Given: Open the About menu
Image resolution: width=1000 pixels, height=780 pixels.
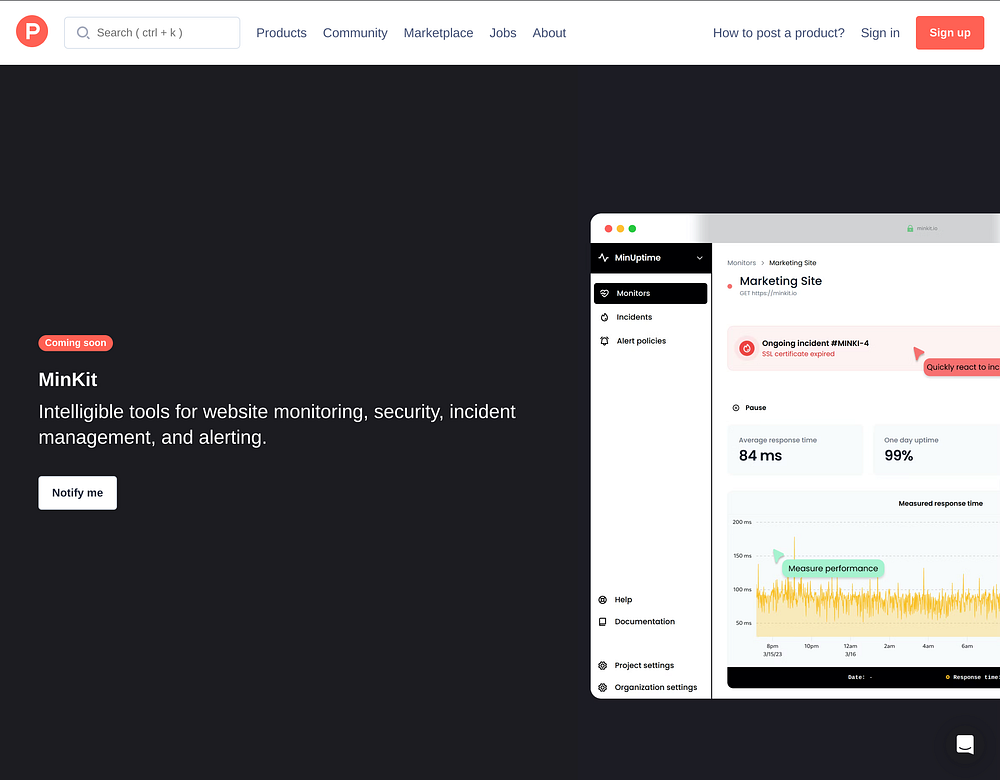Looking at the screenshot, I should [x=549, y=33].
